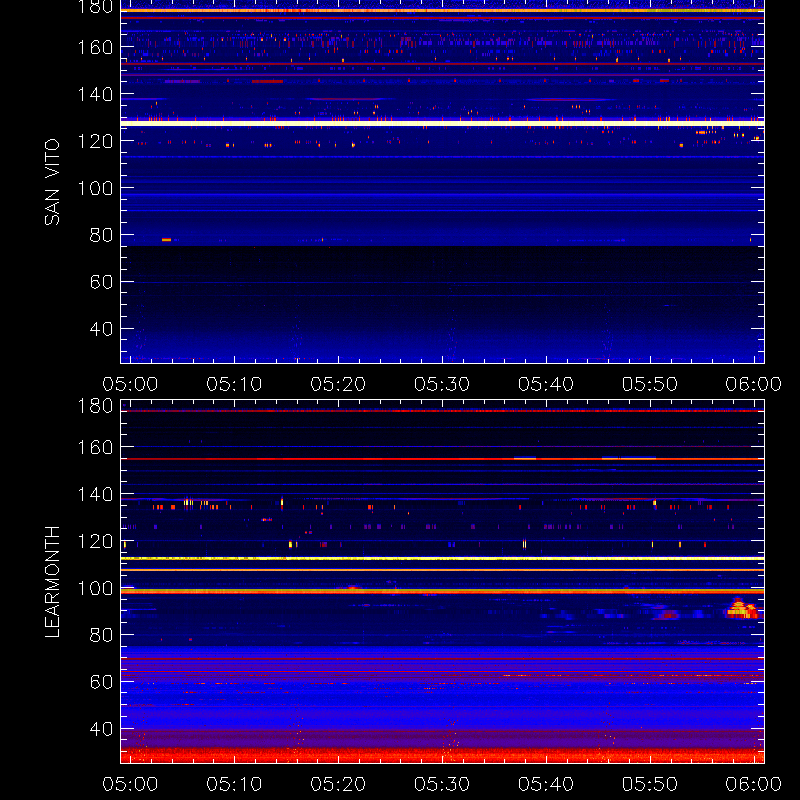Screen dimensions: 800x800
Task: Click the 05:00 time label below San Vito plot
Action: point(130,384)
